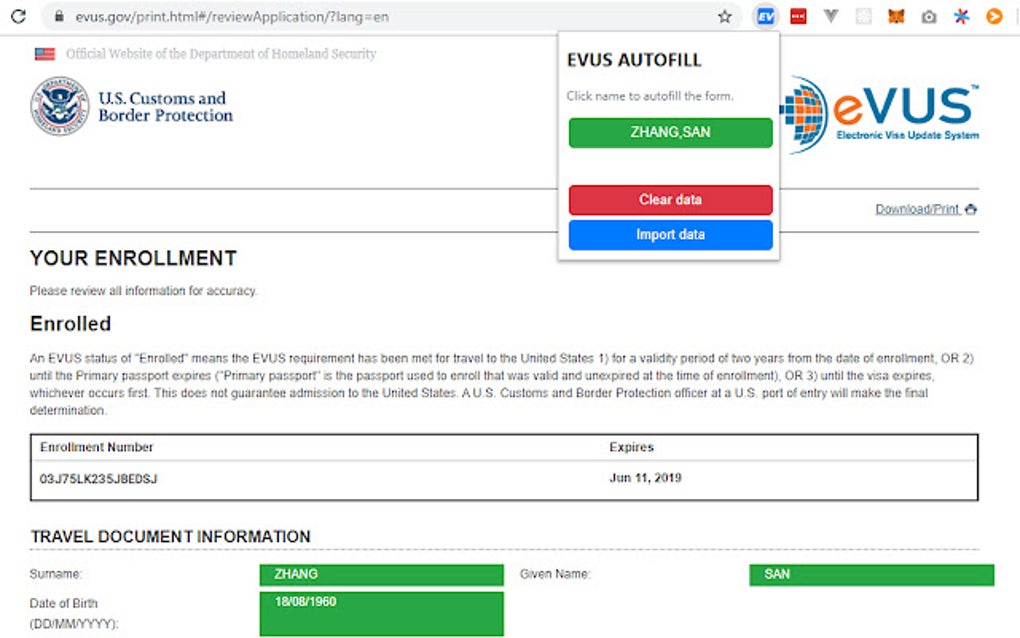Screen dimensions: 1020x638
Task: Open the MetaMask fox extension
Action: (x=895, y=16)
